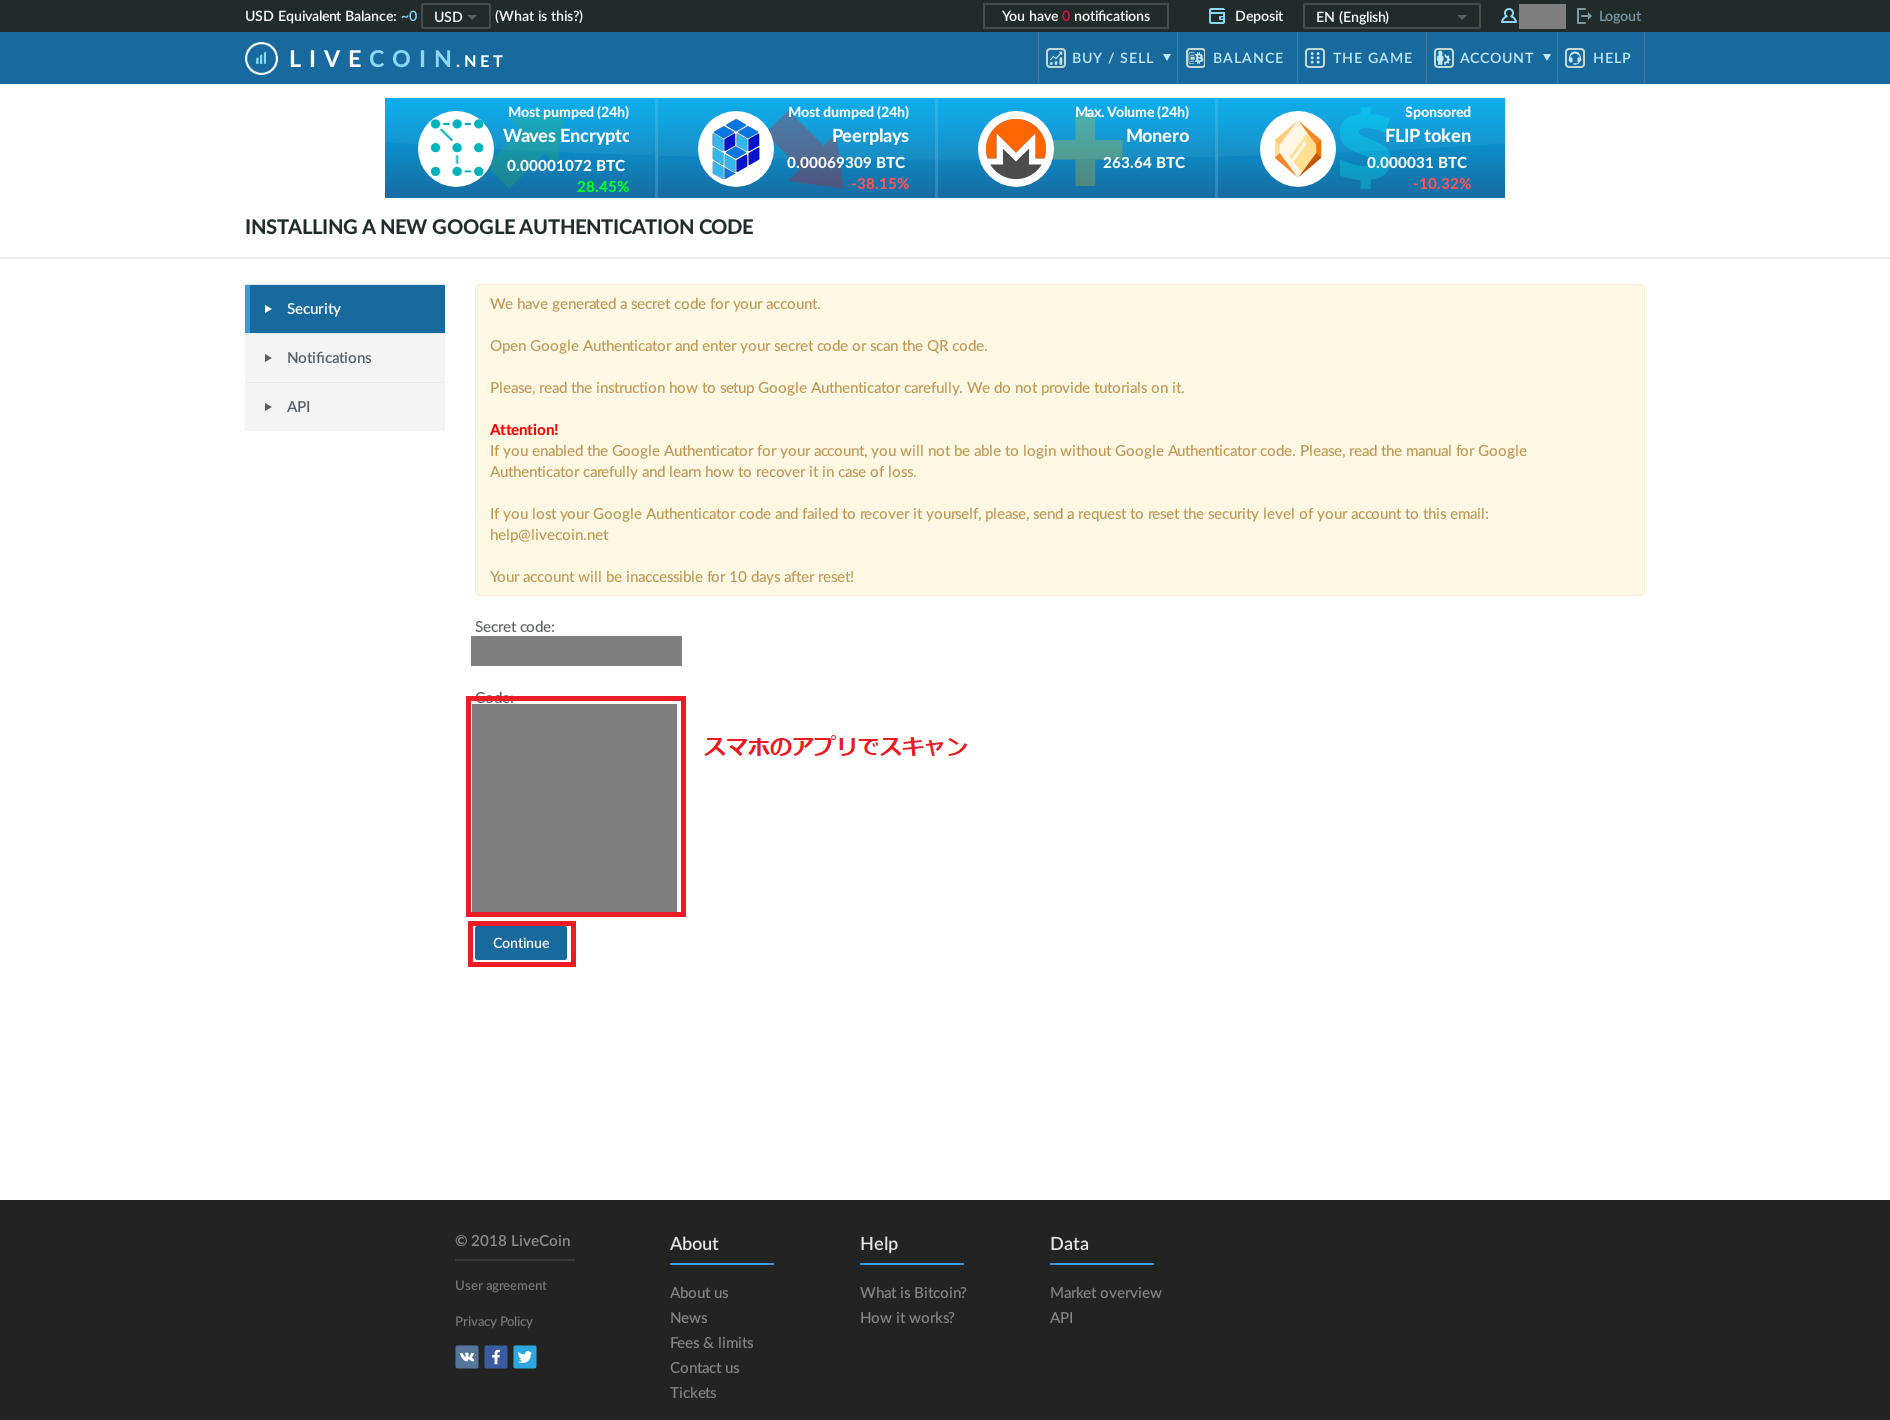Click the Balance wallet icon

(1195, 58)
